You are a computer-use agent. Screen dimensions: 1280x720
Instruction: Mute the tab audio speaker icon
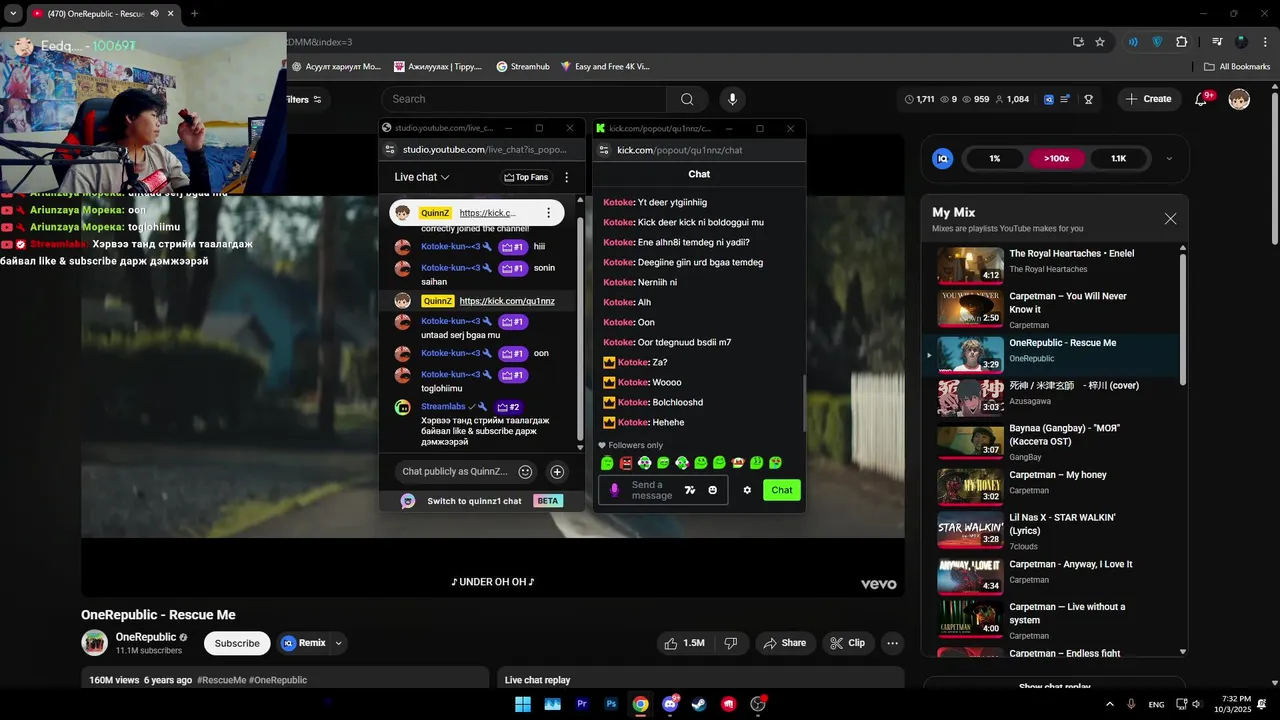[155, 14]
